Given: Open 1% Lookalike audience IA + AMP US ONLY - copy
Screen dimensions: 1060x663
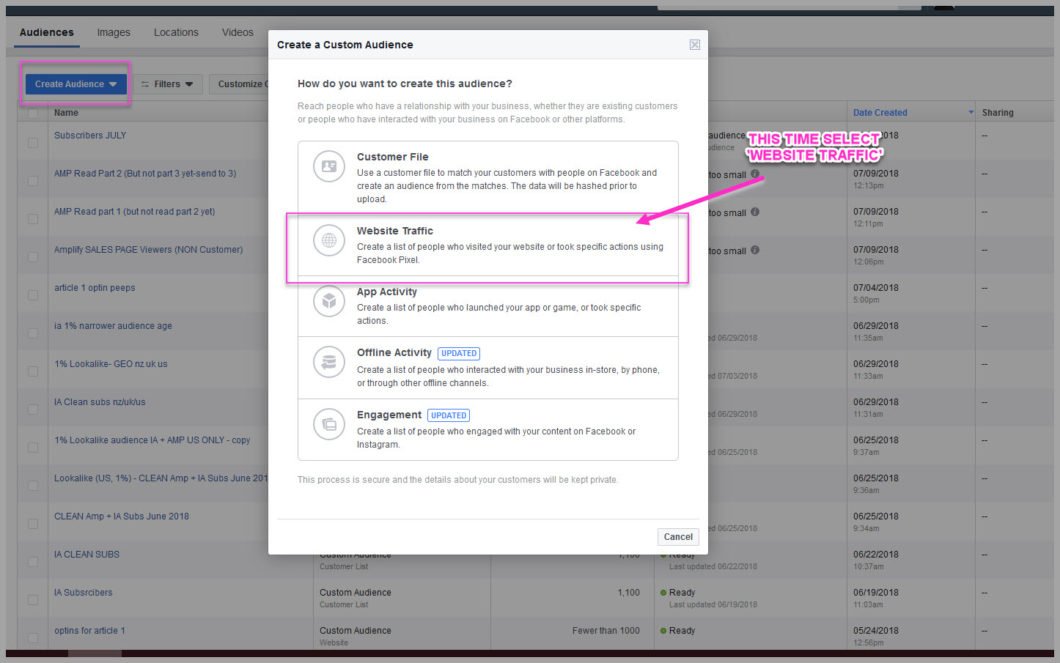Looking at the screenshot, I should (152, 440).
